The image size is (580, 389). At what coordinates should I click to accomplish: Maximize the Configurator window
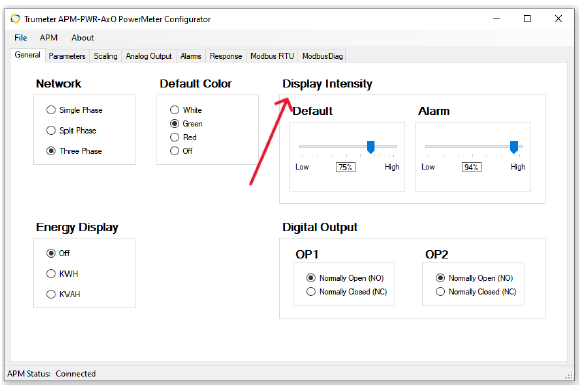pyautogui.click(x=527, y=18)
